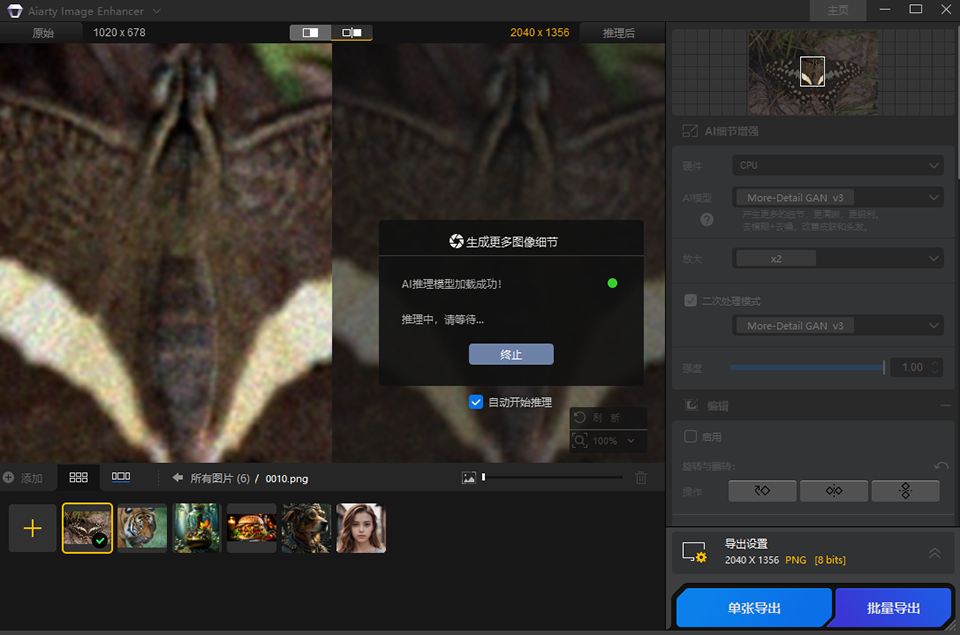Image resolution: width=960 pixels, height=635 pixels.
Task: Click the rotation reset undo arrow
Action: point(941,466)
